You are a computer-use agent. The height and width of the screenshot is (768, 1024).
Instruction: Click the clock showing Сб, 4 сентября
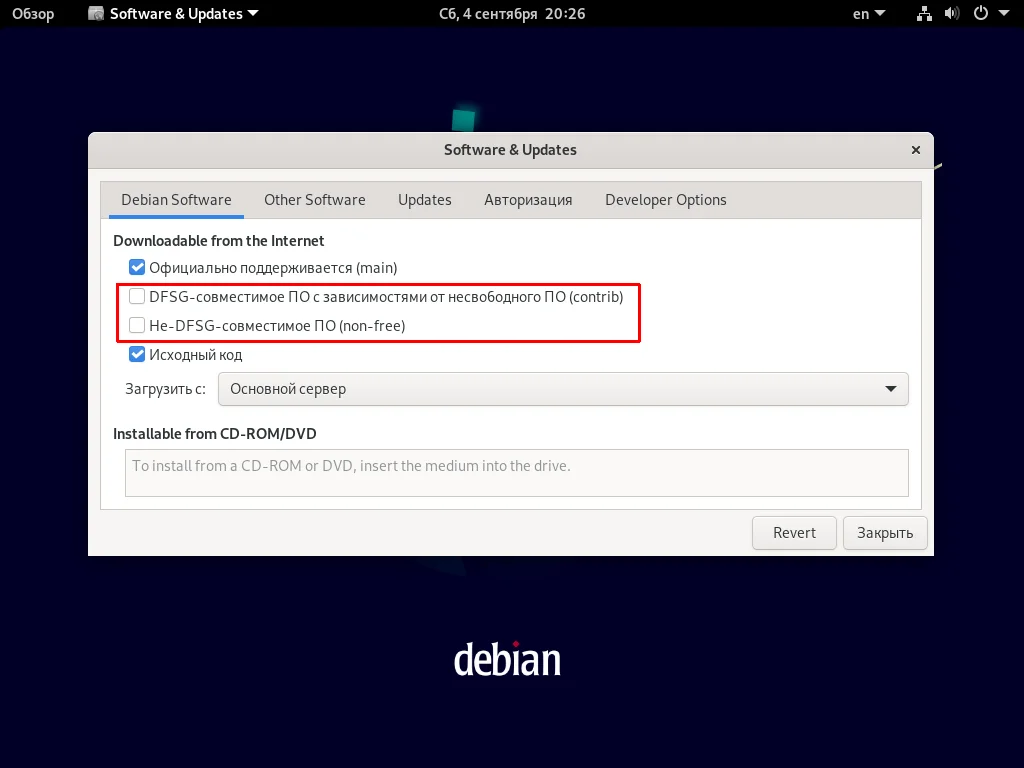point(512,13)
